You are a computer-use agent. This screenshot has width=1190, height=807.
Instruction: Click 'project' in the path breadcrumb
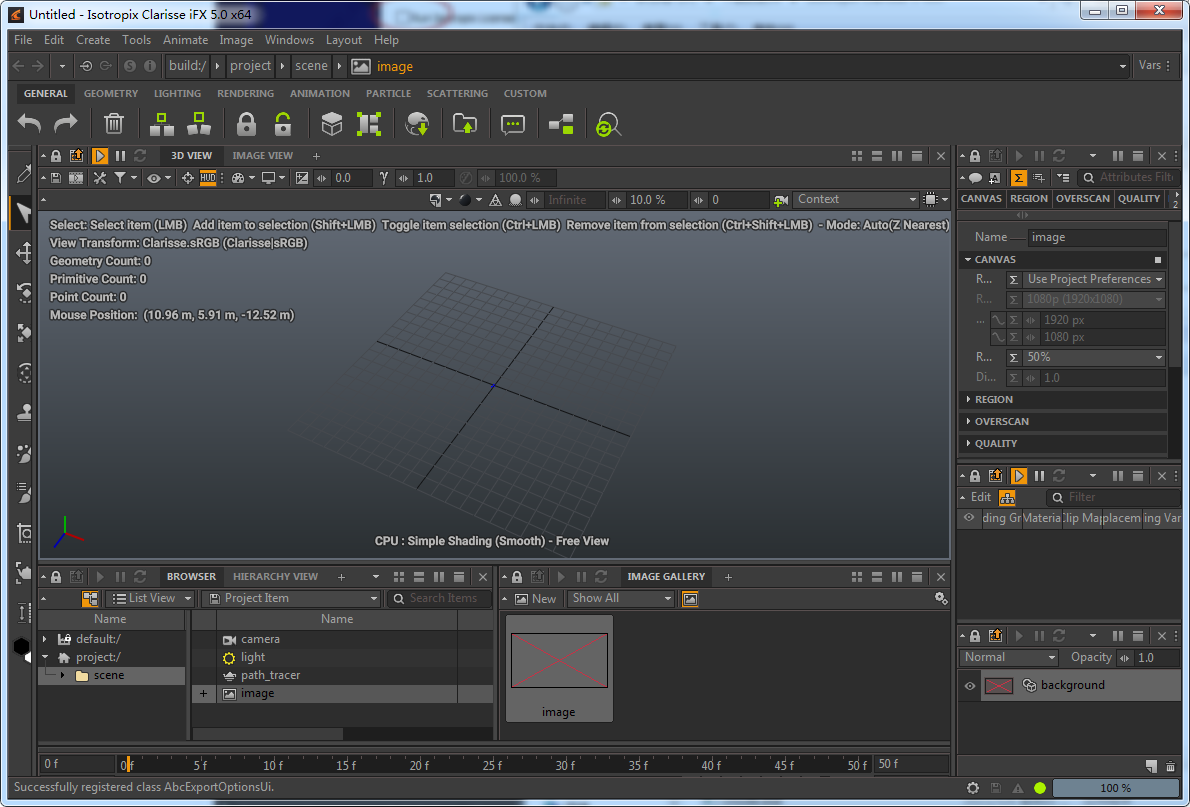250,66
